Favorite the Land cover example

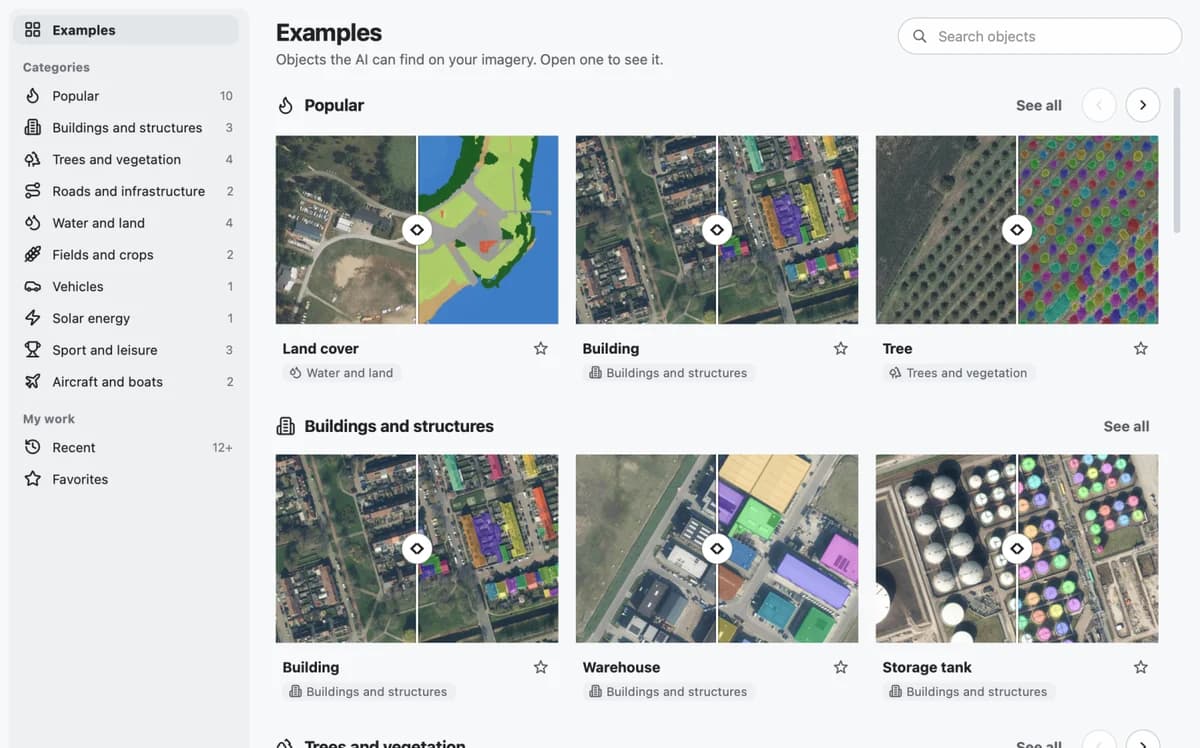(541, 348)
